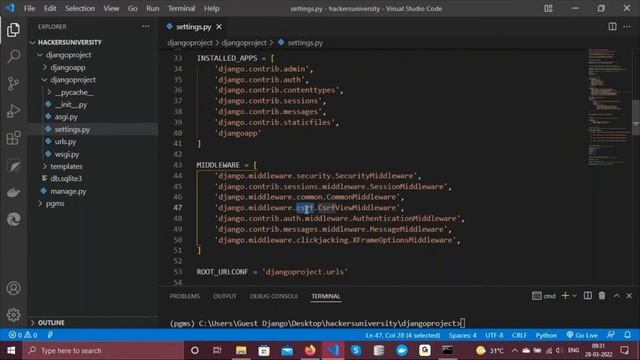Split the terminal panel
The height and width of the screenshot is (360, 640).
tap(588, 296)
